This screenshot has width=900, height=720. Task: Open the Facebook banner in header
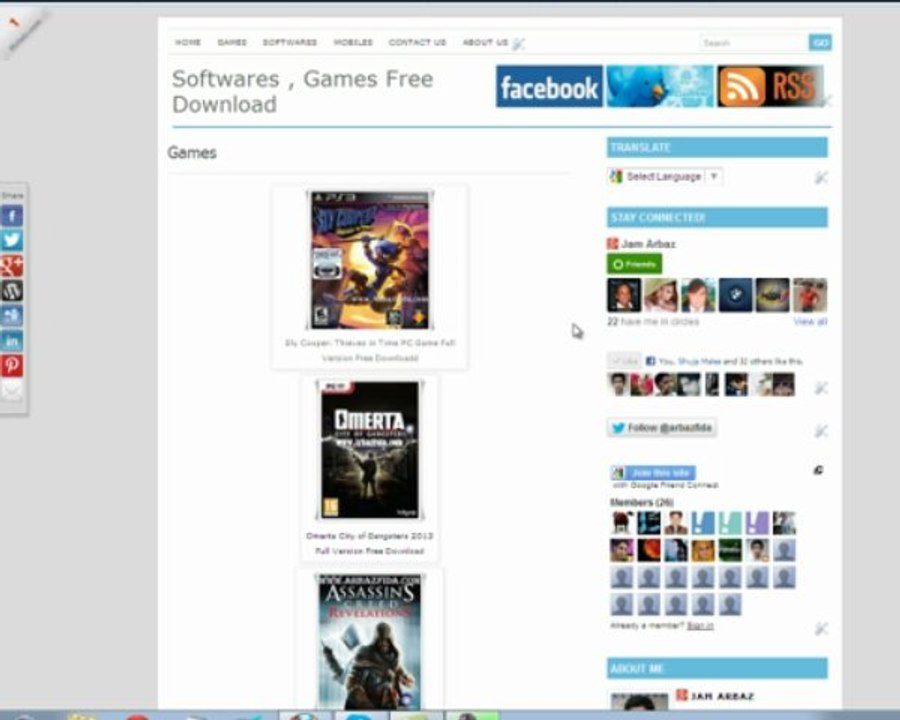(x=549, y=87)
